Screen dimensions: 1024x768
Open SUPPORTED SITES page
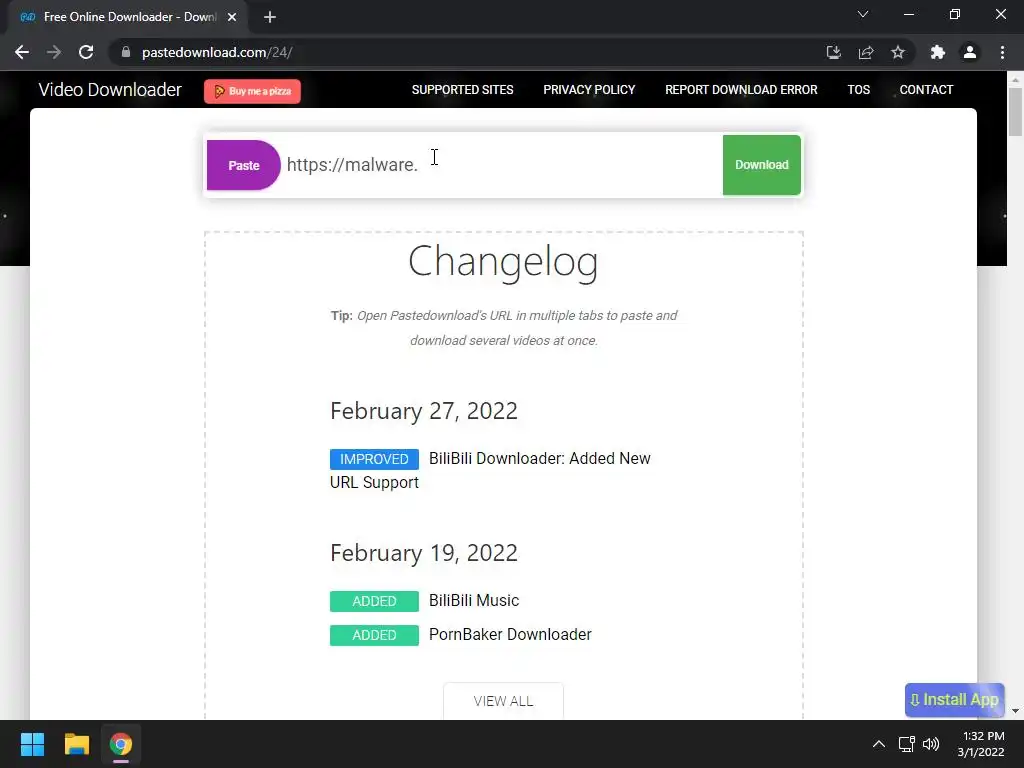pyautogui.click(x=462, y=89)
